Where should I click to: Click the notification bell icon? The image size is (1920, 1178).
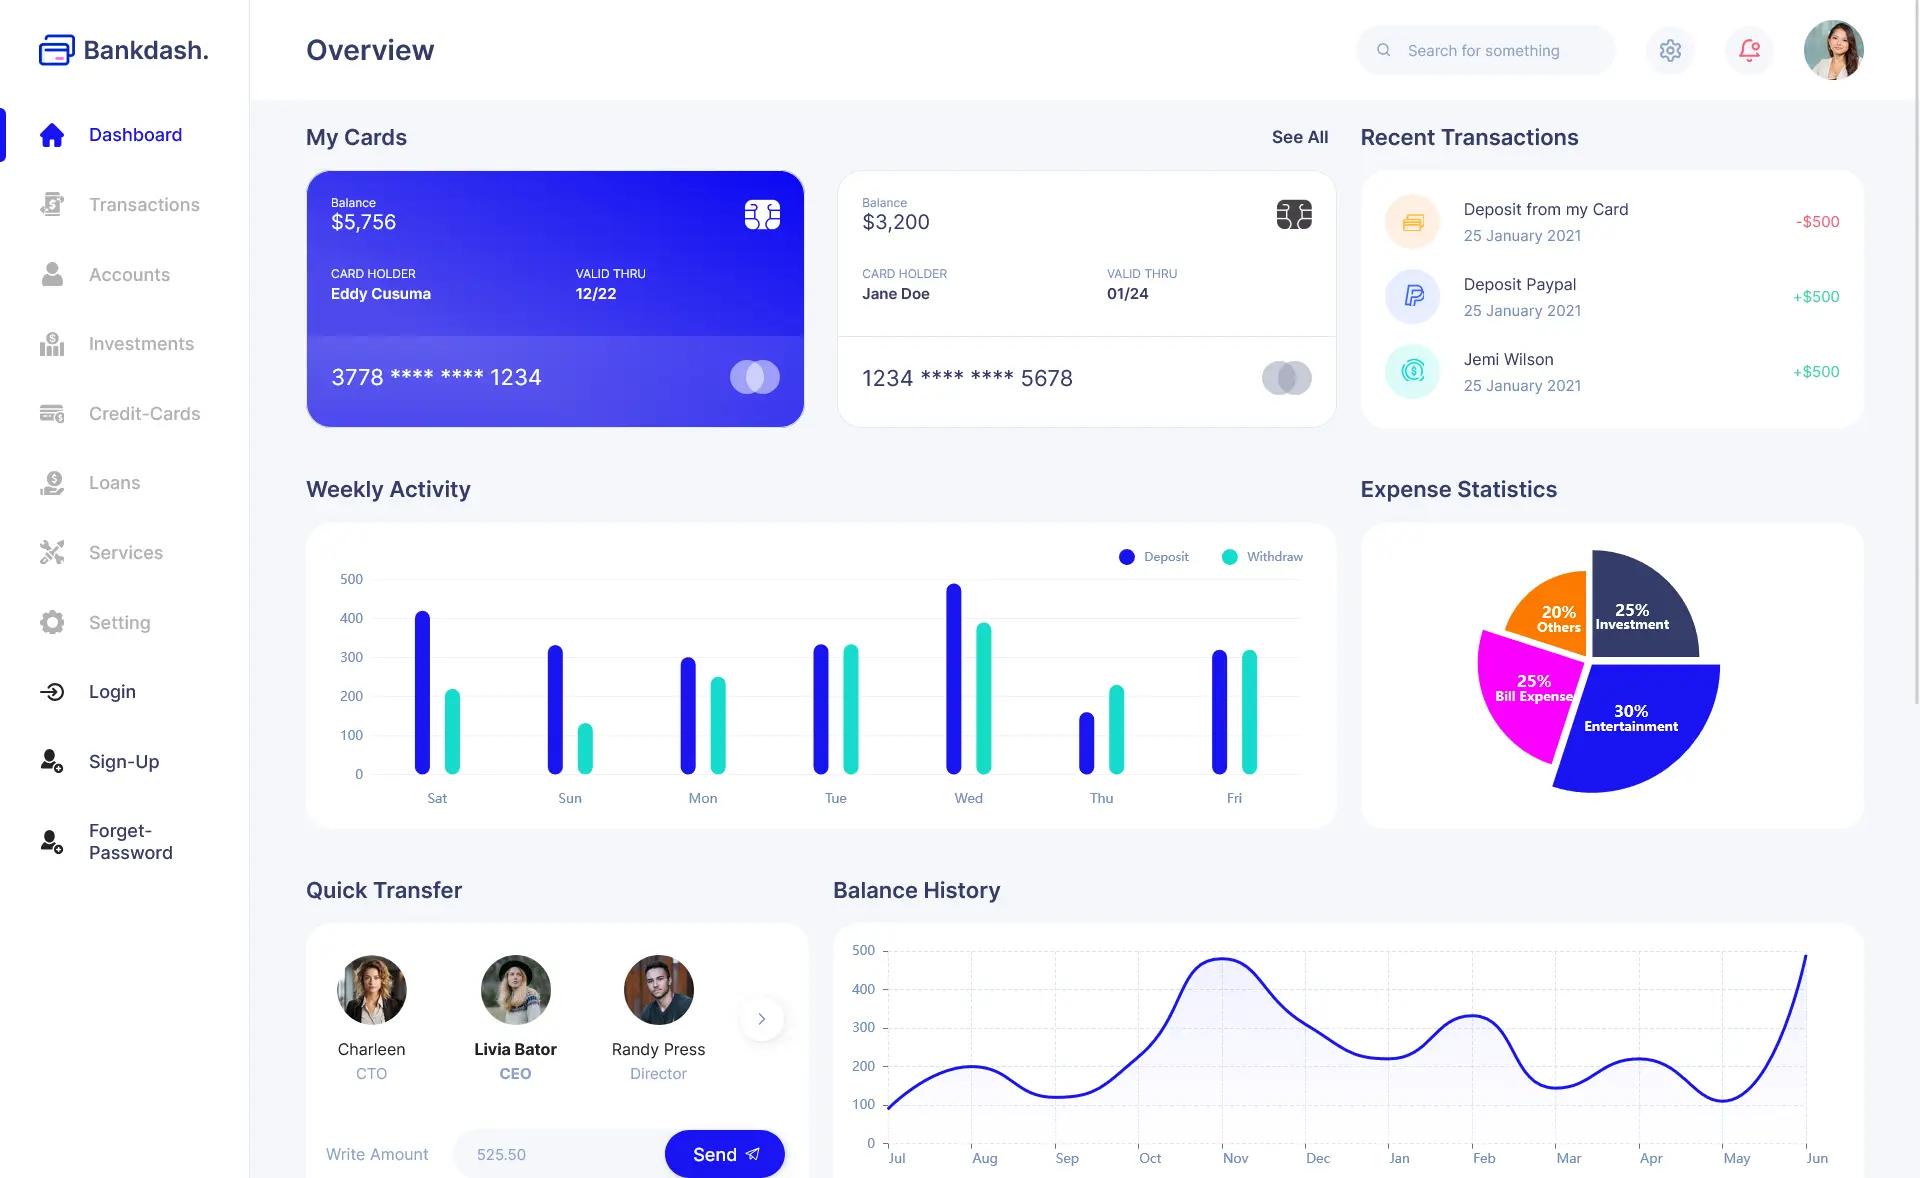1749,49
